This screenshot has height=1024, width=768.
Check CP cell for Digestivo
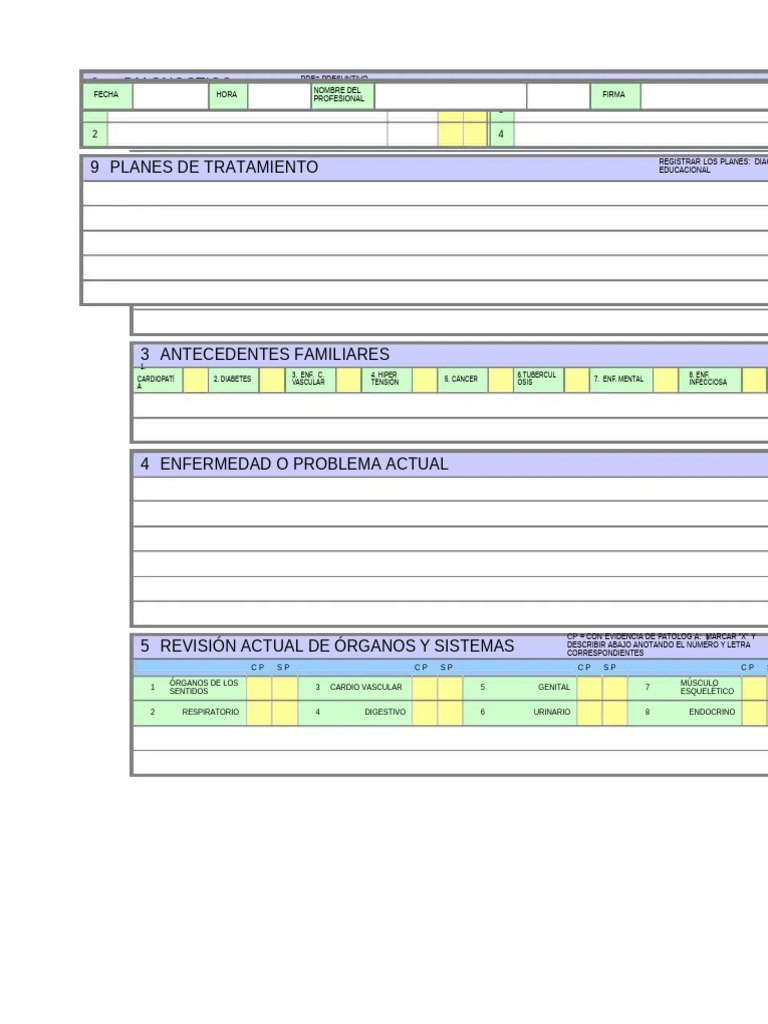pyautogui.click(x=424, y=713)
